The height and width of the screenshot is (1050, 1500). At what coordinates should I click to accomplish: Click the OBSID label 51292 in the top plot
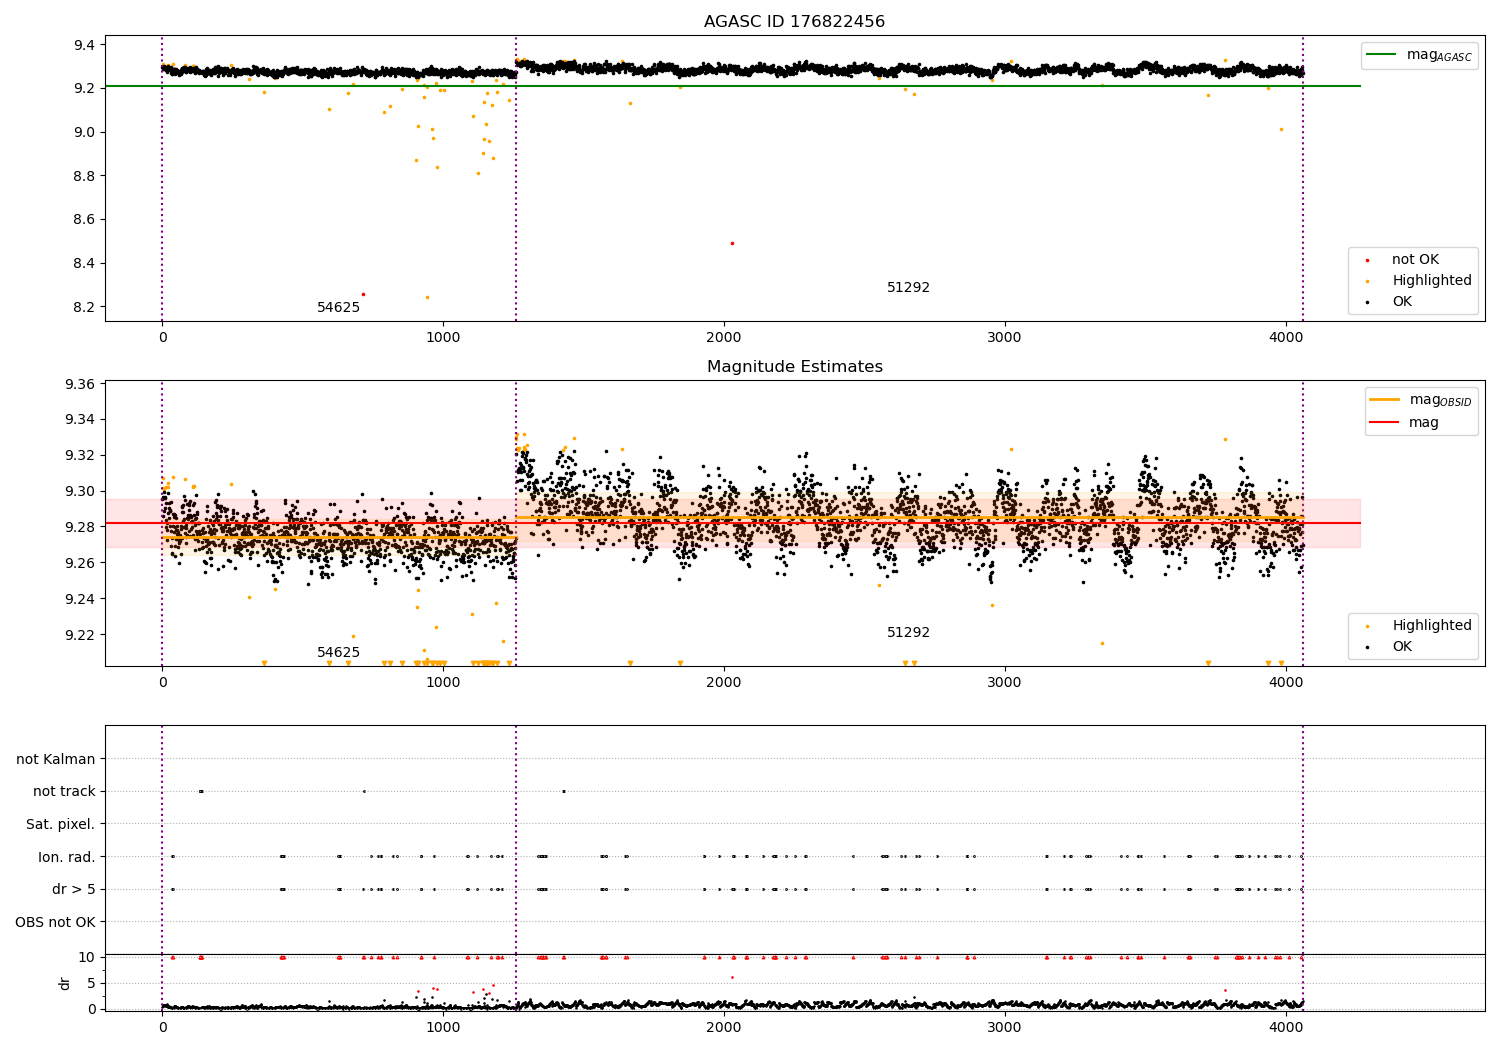tap(908, 288)
